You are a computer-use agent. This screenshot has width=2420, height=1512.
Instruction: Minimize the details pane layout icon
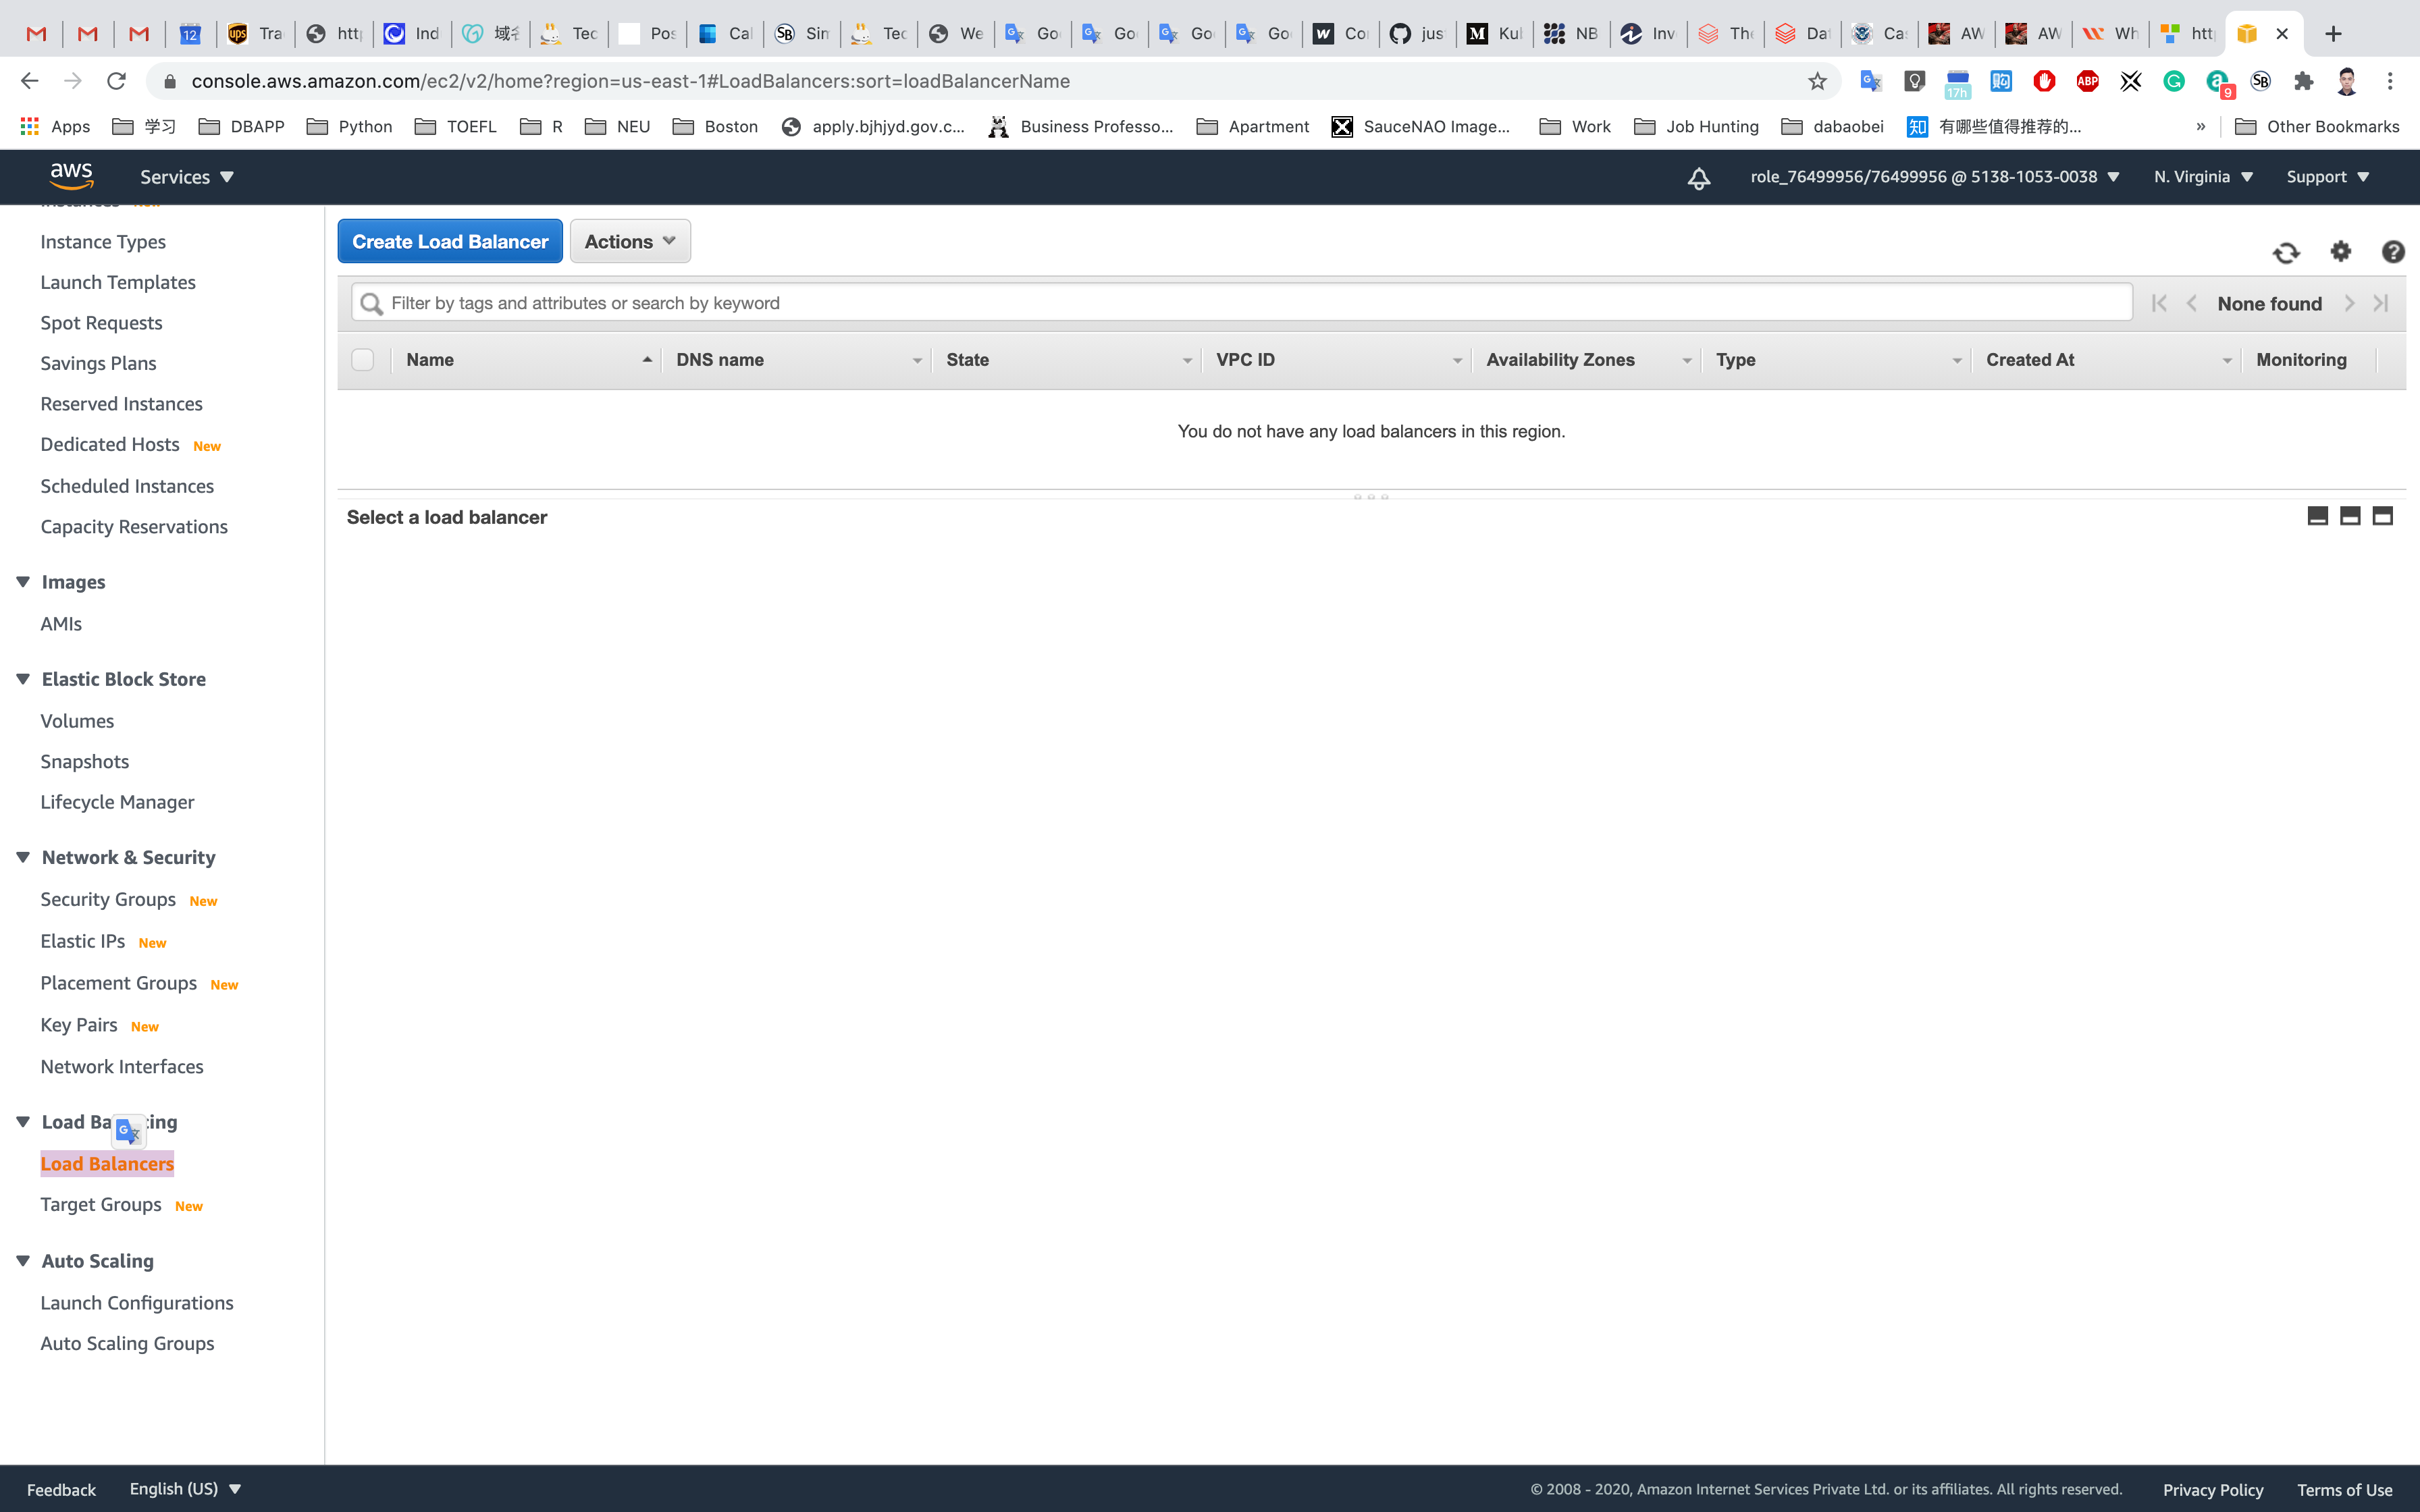pos(2317,516)
